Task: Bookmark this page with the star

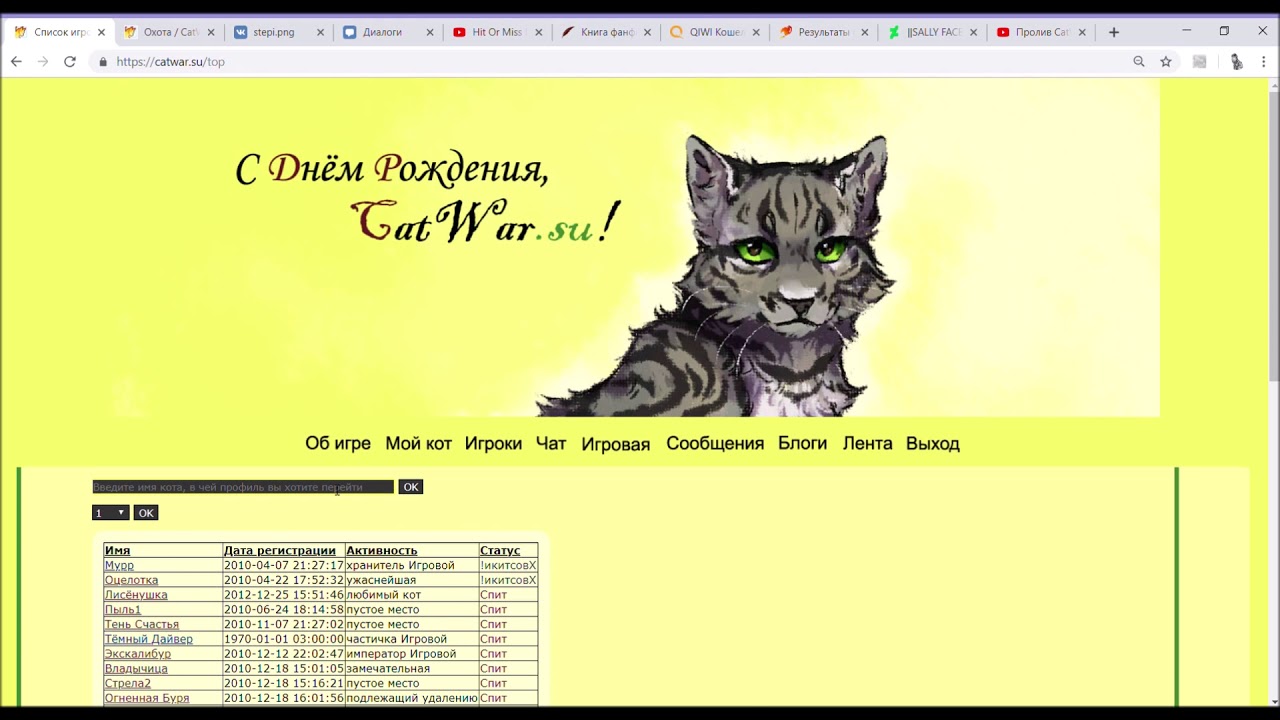Action: 1166,61
